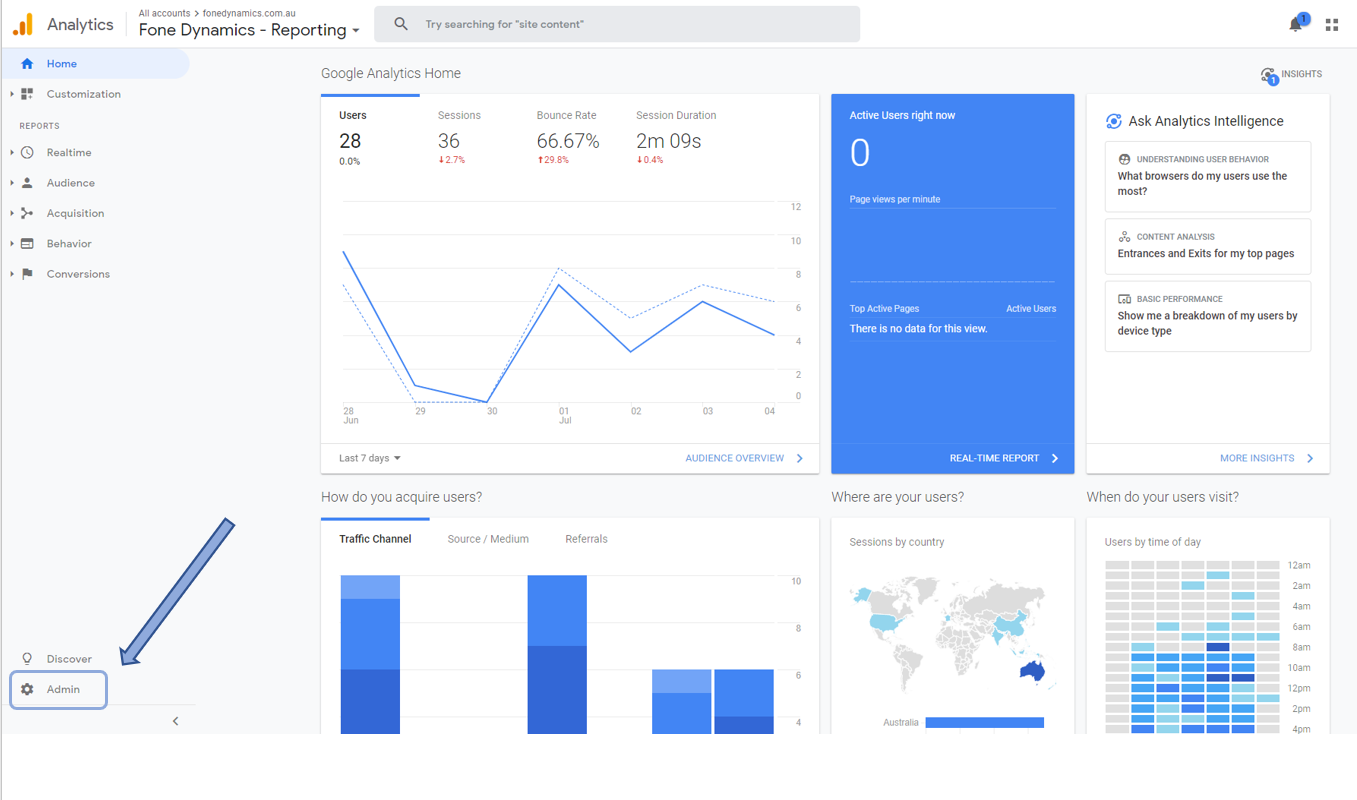The width and height of the screenshot is (1357, 800).
Task: Click the Content Analysis icon
Action: (1124, 237)
